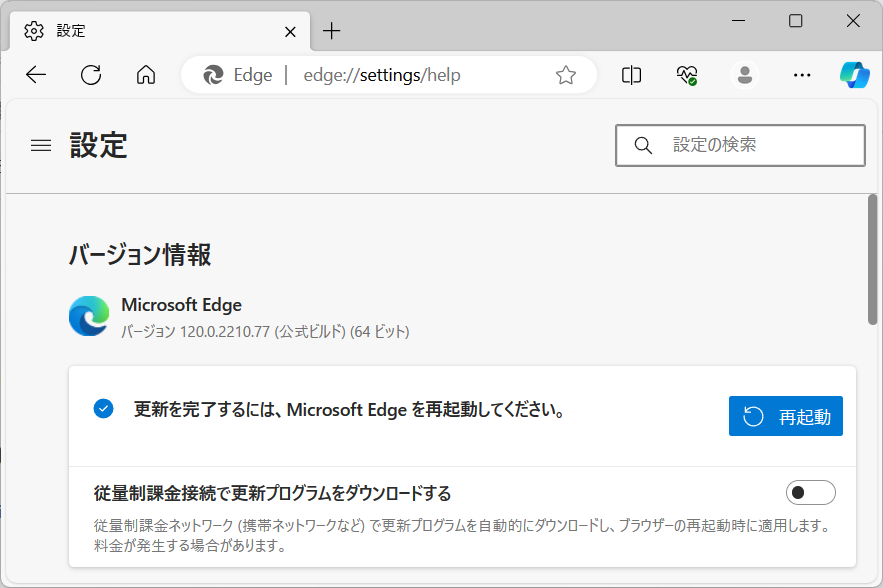
Task: Open the settings hamburger menu
Action: pos(40,145)
